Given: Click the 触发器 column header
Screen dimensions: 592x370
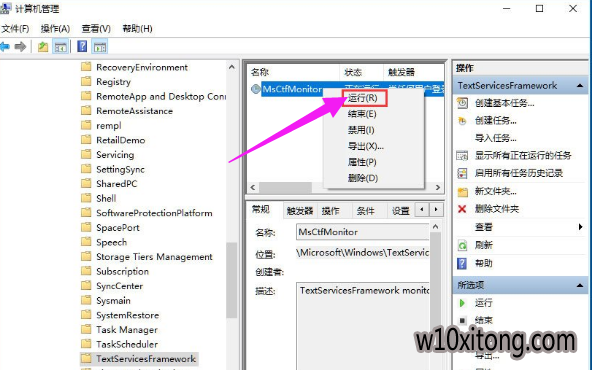Looking at the screenshot, I should pyautogui.click(x=414, y=72).
